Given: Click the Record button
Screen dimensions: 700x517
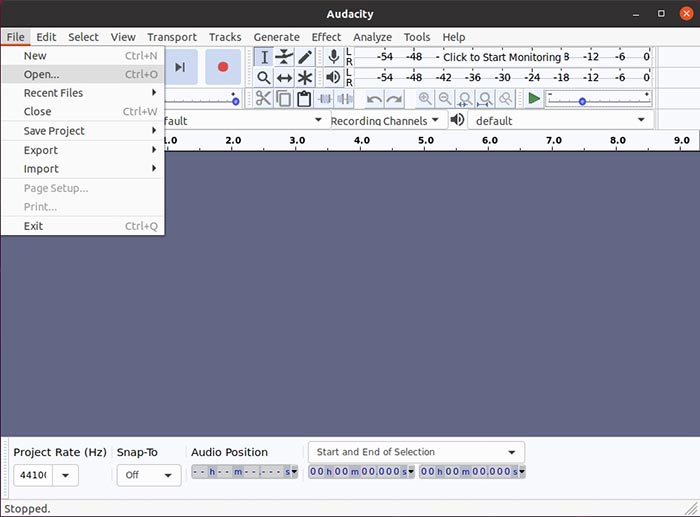Looking at the screenshot, I should click(223, 67).
